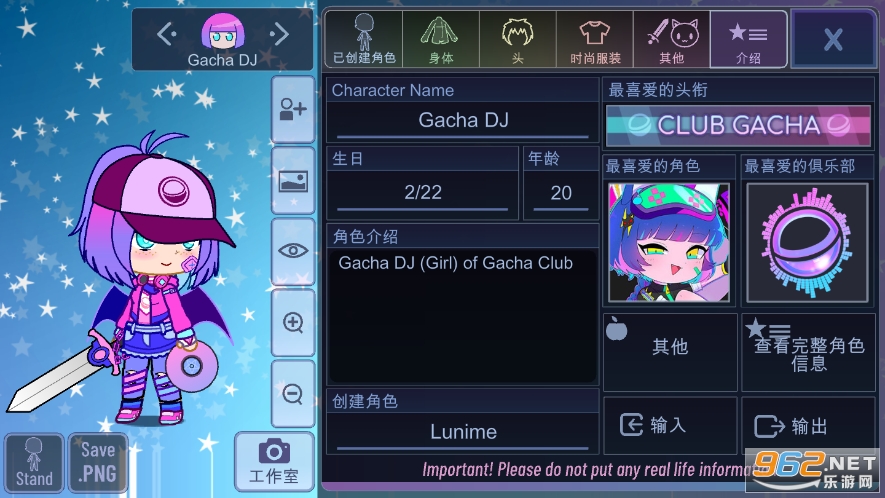The image size is (885, 498).
Task: Click the 输出 export button
Action: [808, 425]
